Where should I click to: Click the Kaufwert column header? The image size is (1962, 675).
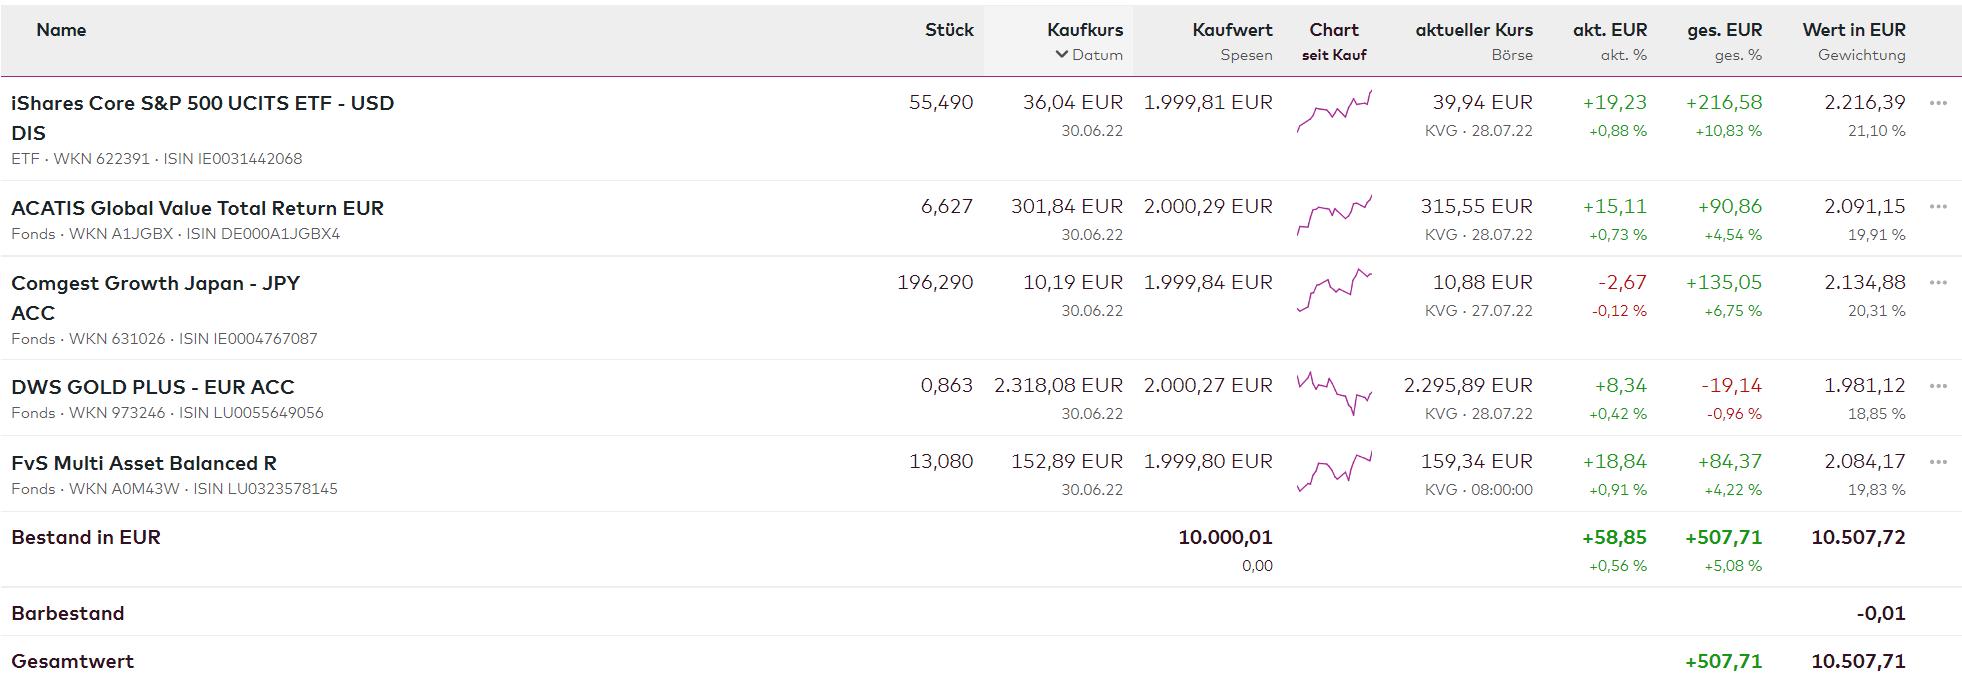[1232, 30]
